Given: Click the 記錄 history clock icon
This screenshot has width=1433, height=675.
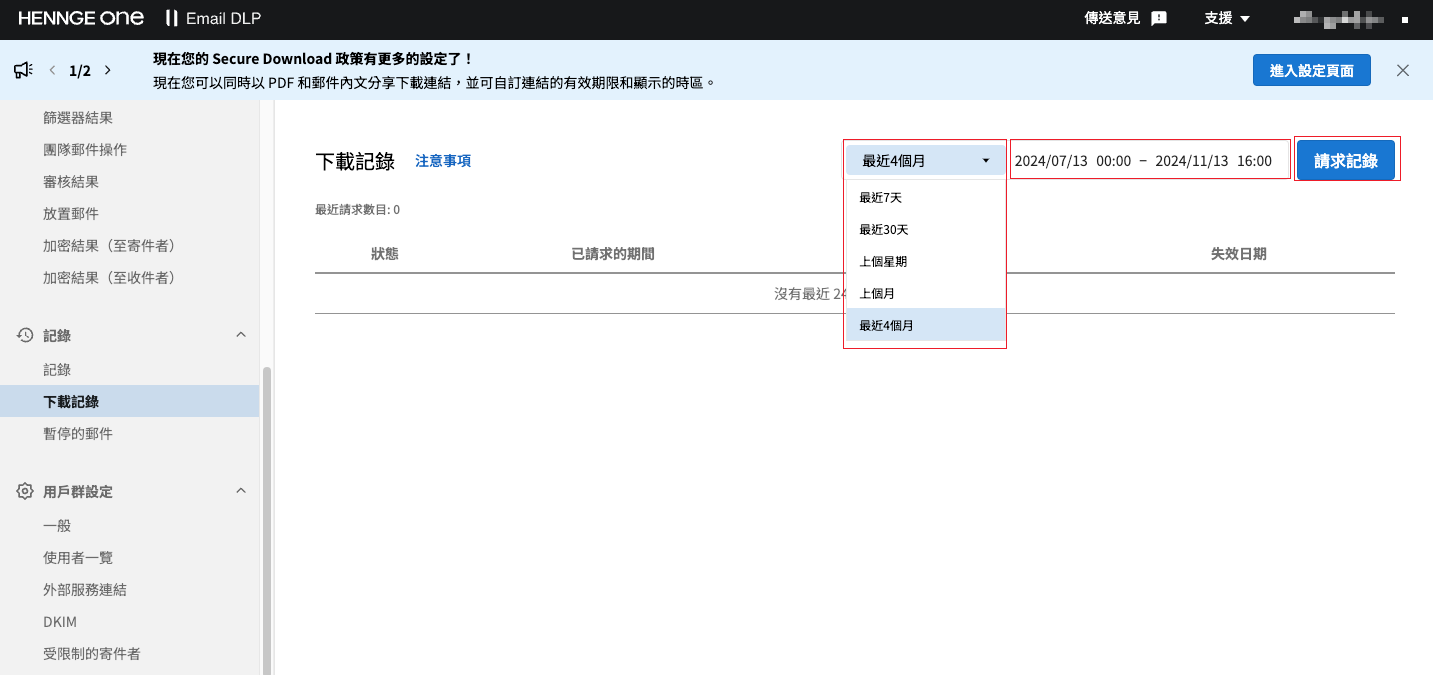Looking at the screenshot, I should click(x=25, y=335).
